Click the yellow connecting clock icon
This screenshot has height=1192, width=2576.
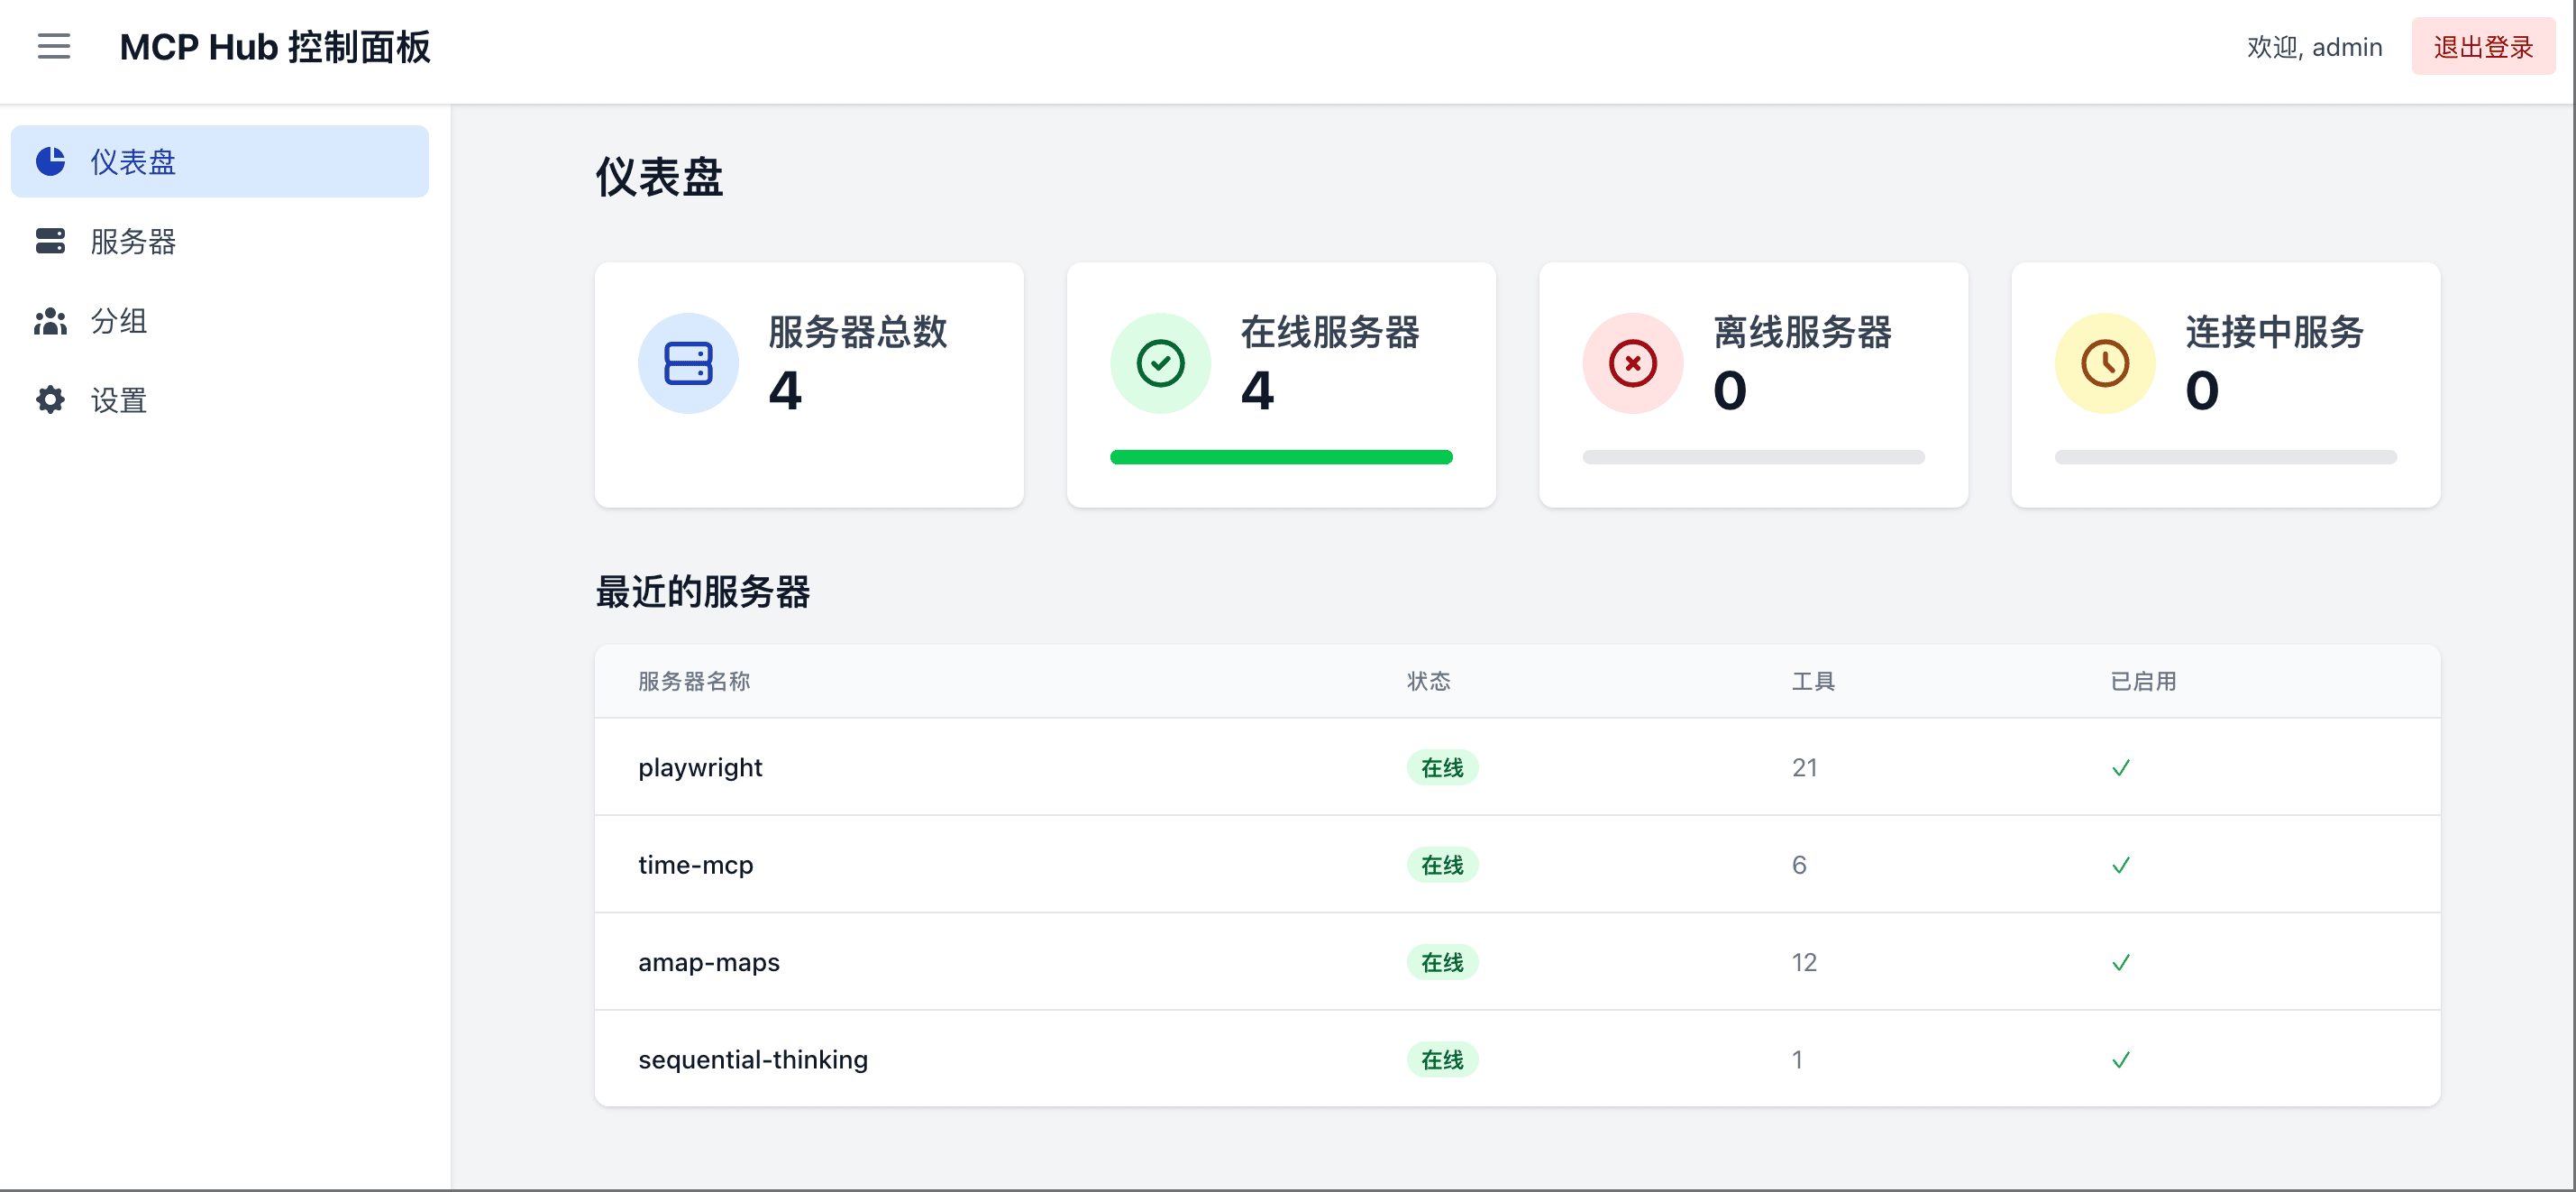point(2104,363)
